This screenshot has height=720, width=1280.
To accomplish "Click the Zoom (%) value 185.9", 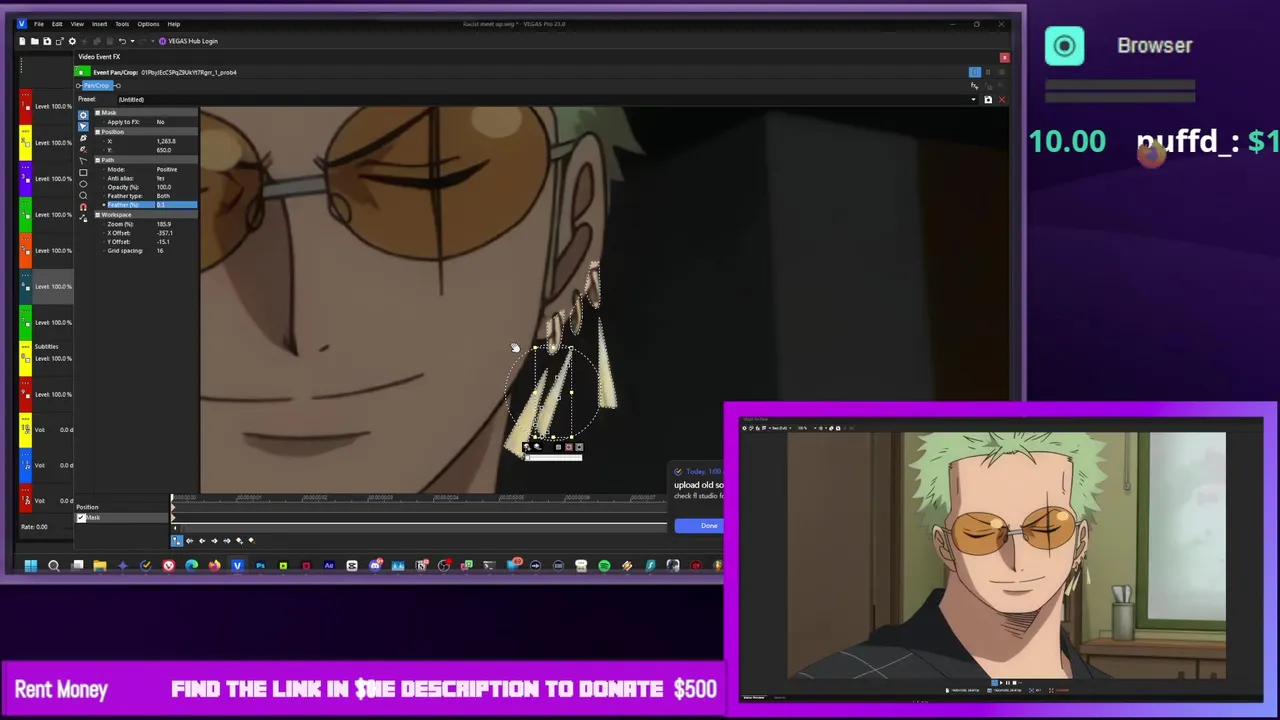I will tap(164, 224).
